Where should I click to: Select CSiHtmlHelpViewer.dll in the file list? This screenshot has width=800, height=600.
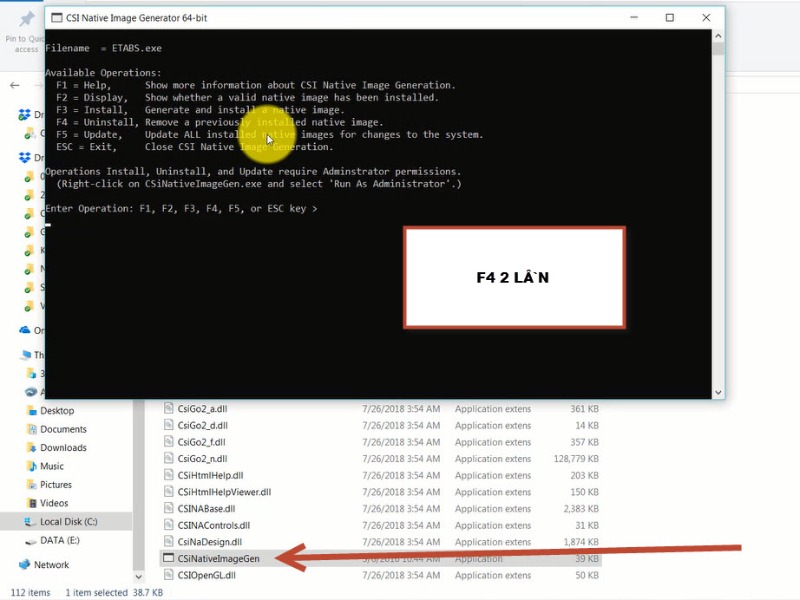pyautogui.click(x=223, y=492)
